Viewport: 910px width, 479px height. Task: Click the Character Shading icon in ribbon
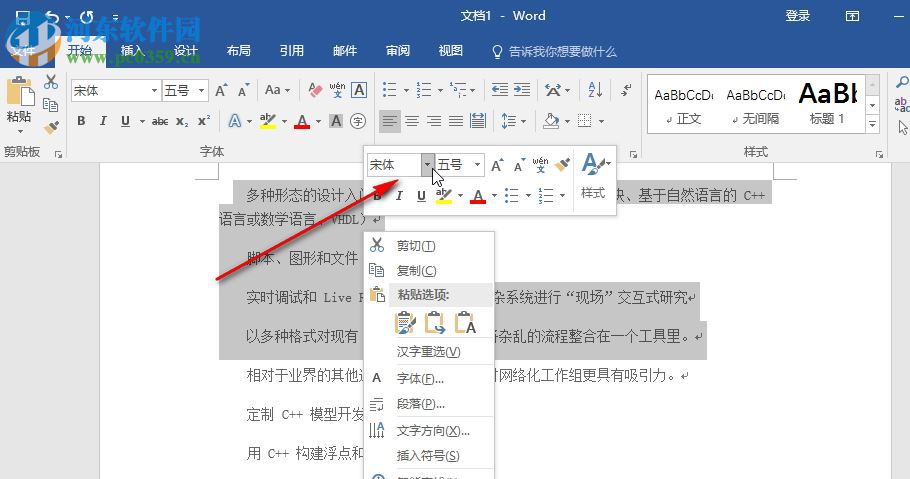click(x=336, y=121)
